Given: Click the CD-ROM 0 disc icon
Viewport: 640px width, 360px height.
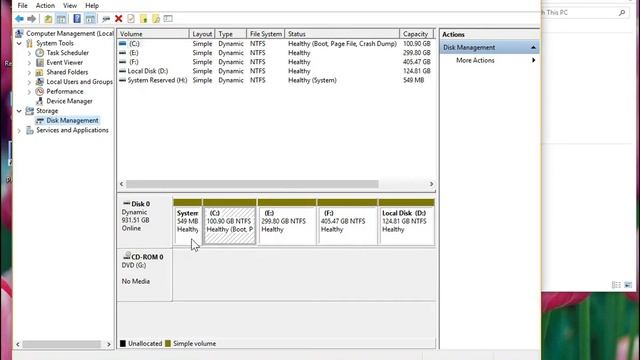Looking at the screenshot, I should (x=127, y=256).
